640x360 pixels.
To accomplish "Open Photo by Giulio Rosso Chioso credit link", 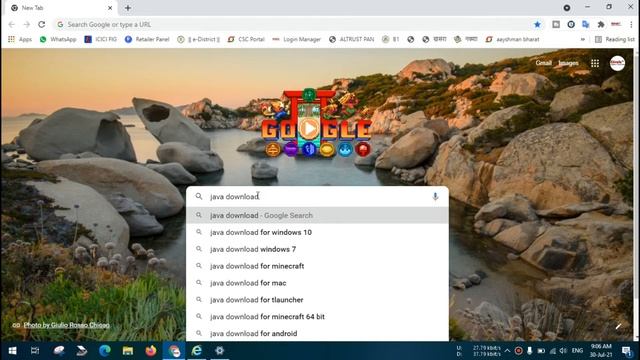I will coord(66,325).
